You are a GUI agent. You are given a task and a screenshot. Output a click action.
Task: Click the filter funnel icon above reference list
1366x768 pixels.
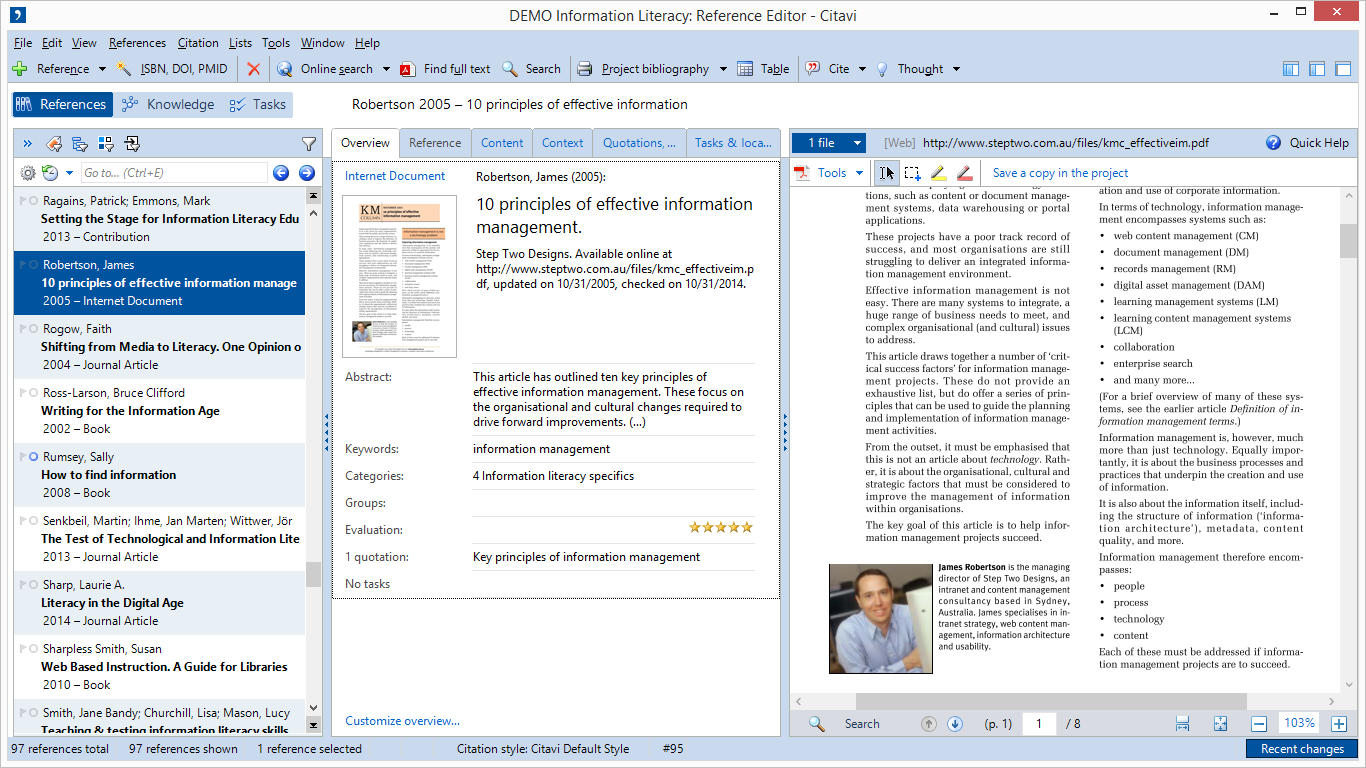point(309,144)
